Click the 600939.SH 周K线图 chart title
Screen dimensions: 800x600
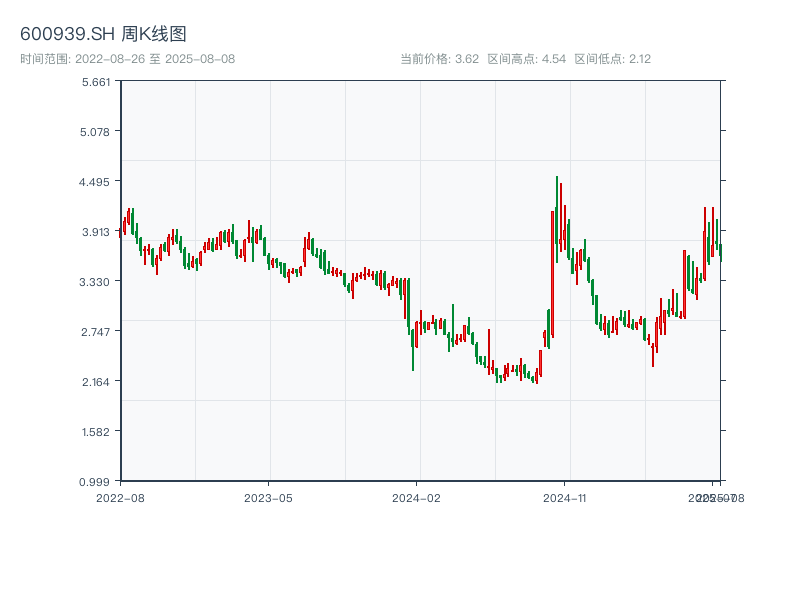point(103,35)
